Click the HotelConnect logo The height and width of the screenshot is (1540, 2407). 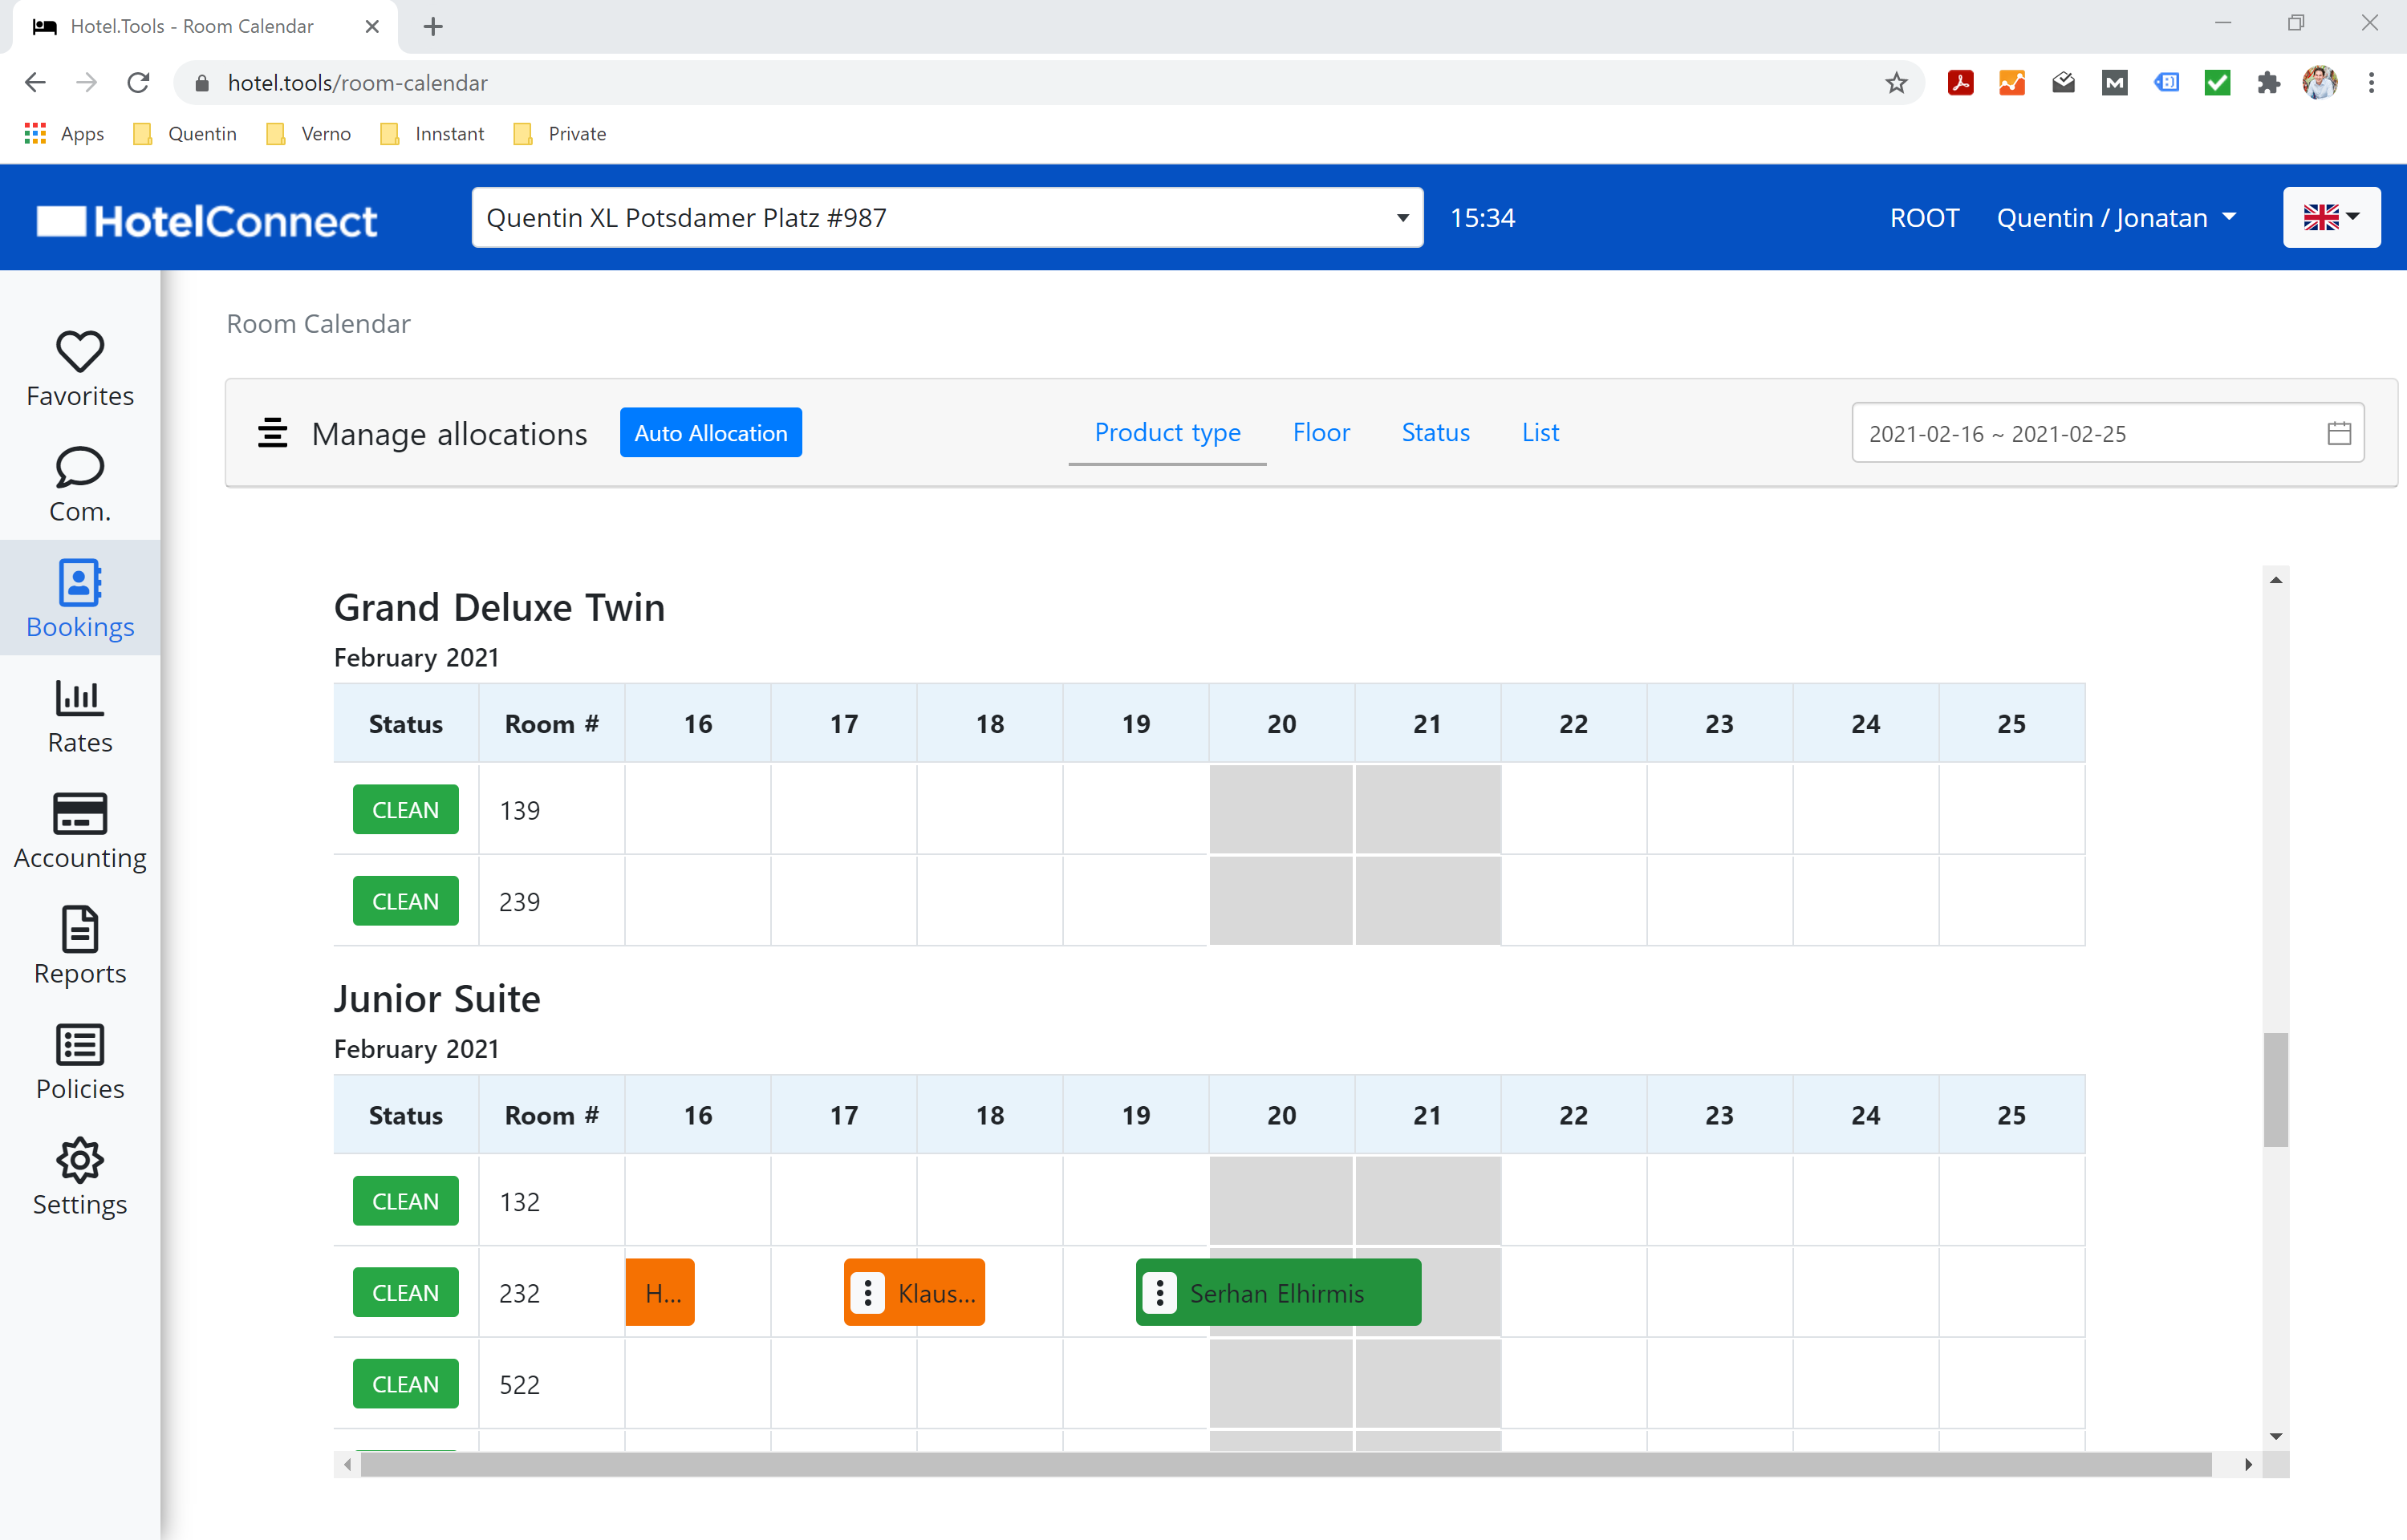tap(207, 220)
